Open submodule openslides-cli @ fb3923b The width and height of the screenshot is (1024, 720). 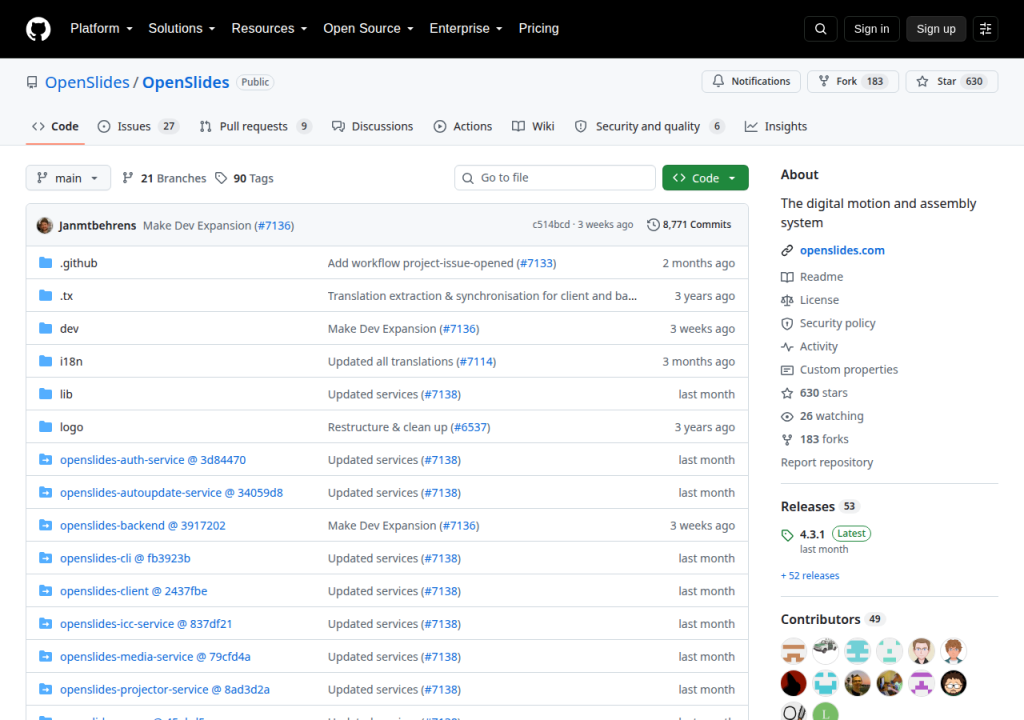tap(125, 558)
